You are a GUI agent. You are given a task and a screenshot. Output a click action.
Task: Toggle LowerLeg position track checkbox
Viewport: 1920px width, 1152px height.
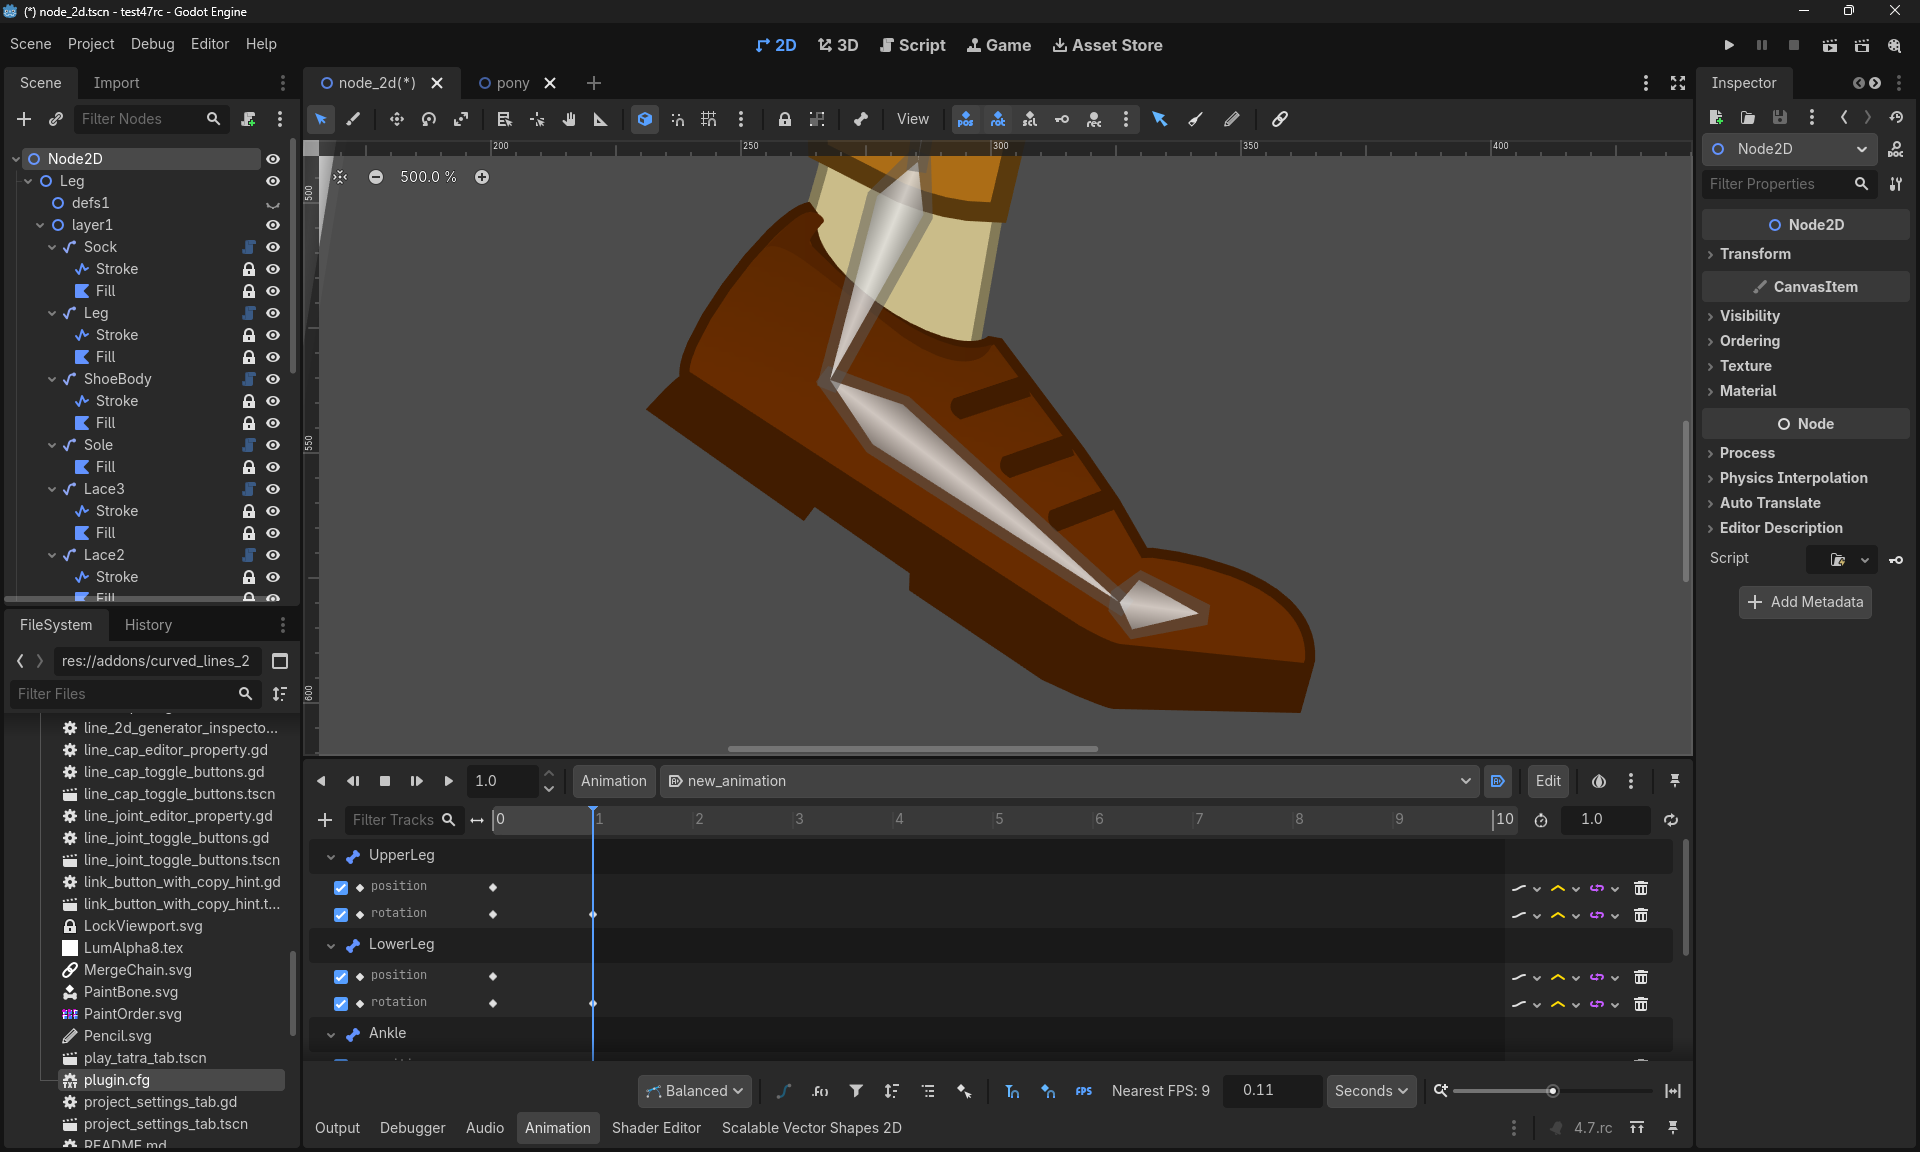pos(341,977)
